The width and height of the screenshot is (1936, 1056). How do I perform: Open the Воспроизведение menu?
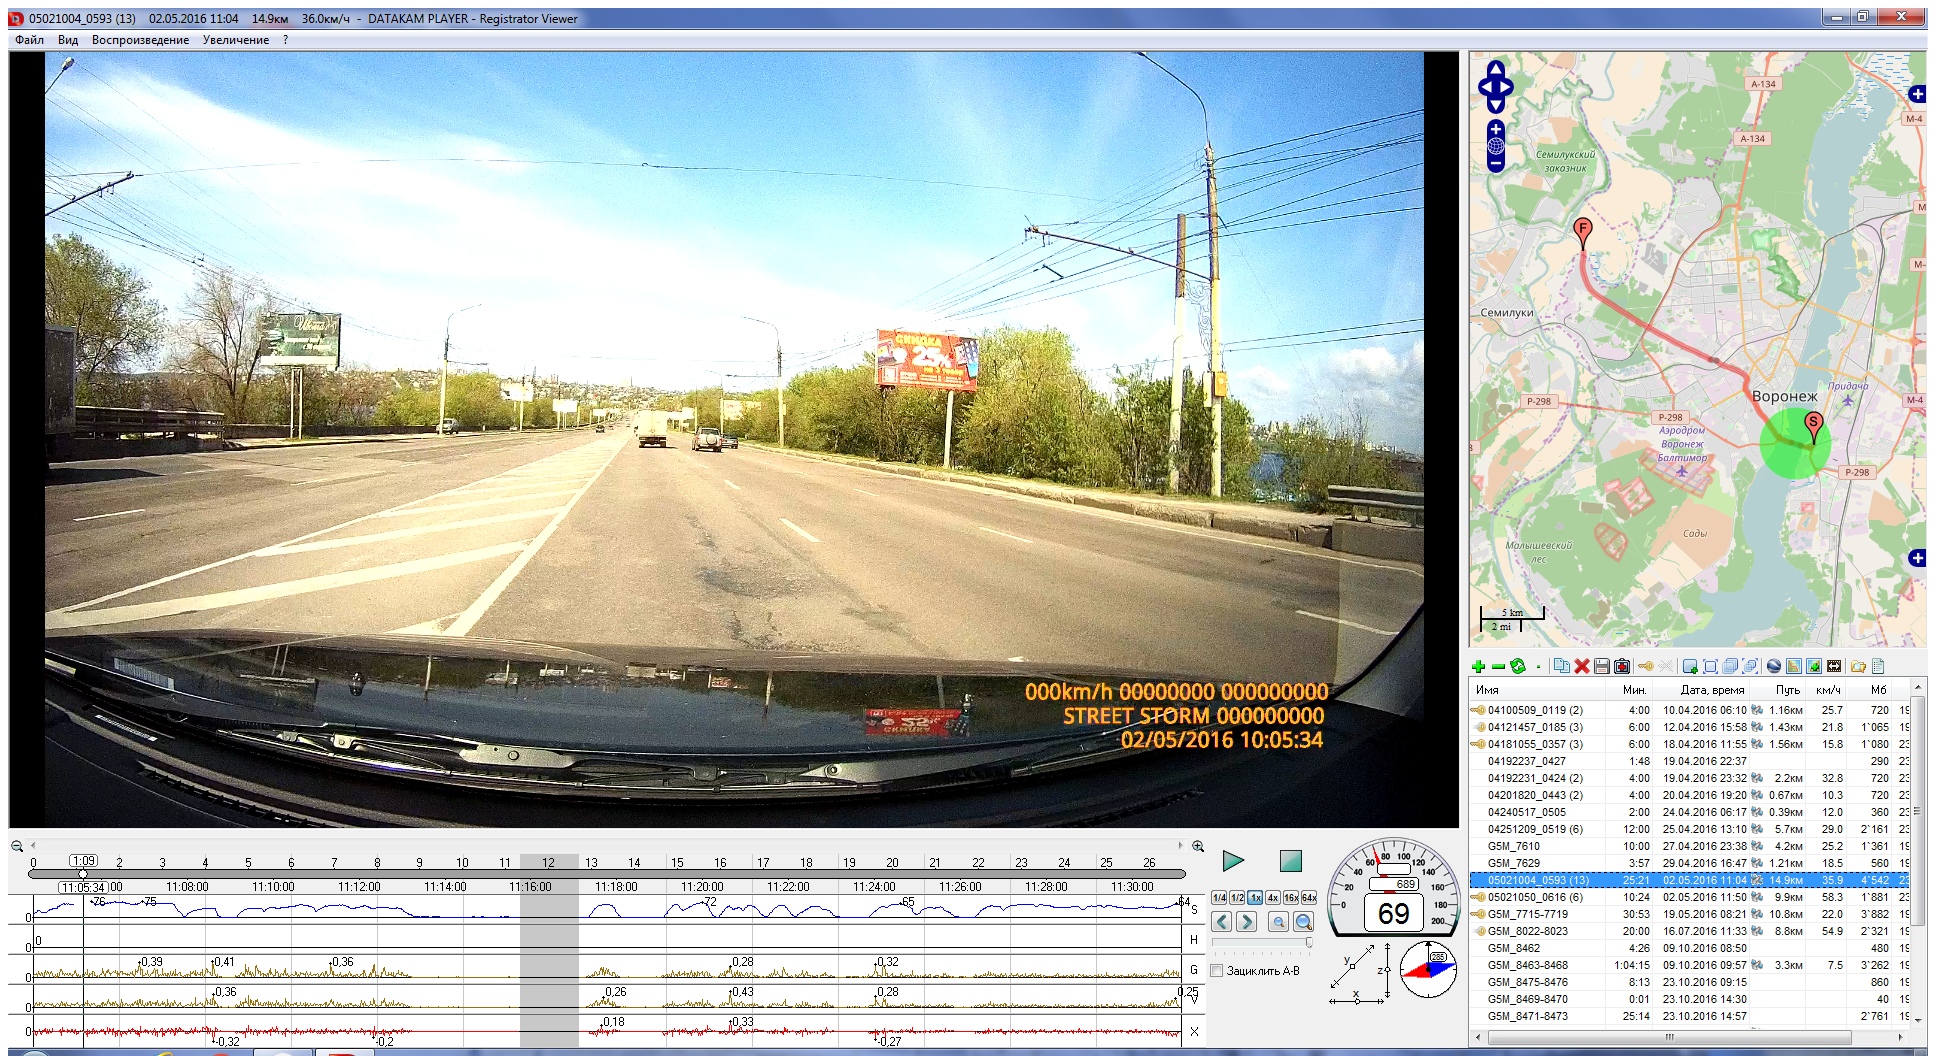point(140,40)
